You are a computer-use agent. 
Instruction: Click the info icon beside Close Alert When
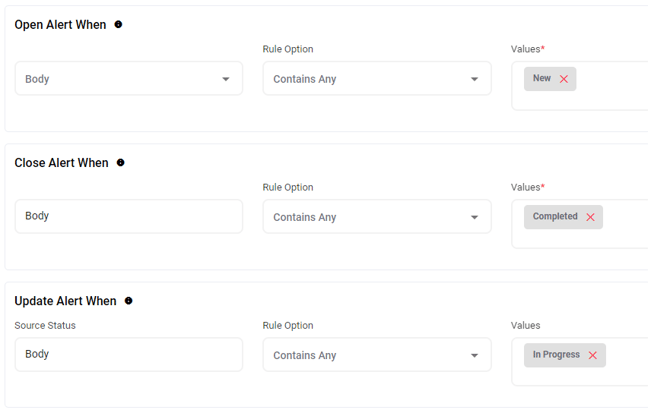(121, 162)
